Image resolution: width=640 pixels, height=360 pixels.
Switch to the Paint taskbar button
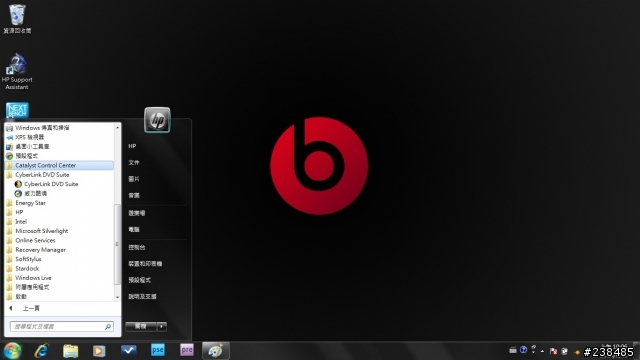click(x=215, y=351)
